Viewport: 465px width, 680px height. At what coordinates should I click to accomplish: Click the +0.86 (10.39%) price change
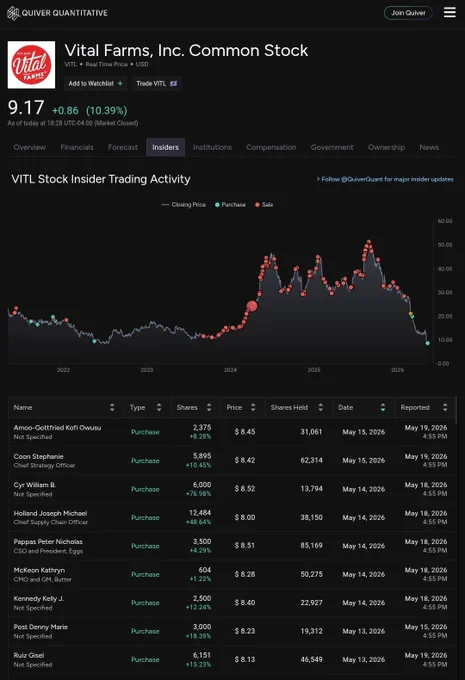(90, 111)
